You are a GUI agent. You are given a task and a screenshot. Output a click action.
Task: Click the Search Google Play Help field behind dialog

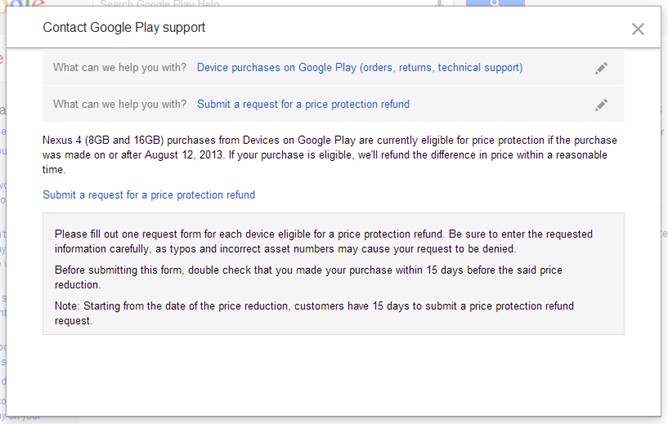point(273,3)
